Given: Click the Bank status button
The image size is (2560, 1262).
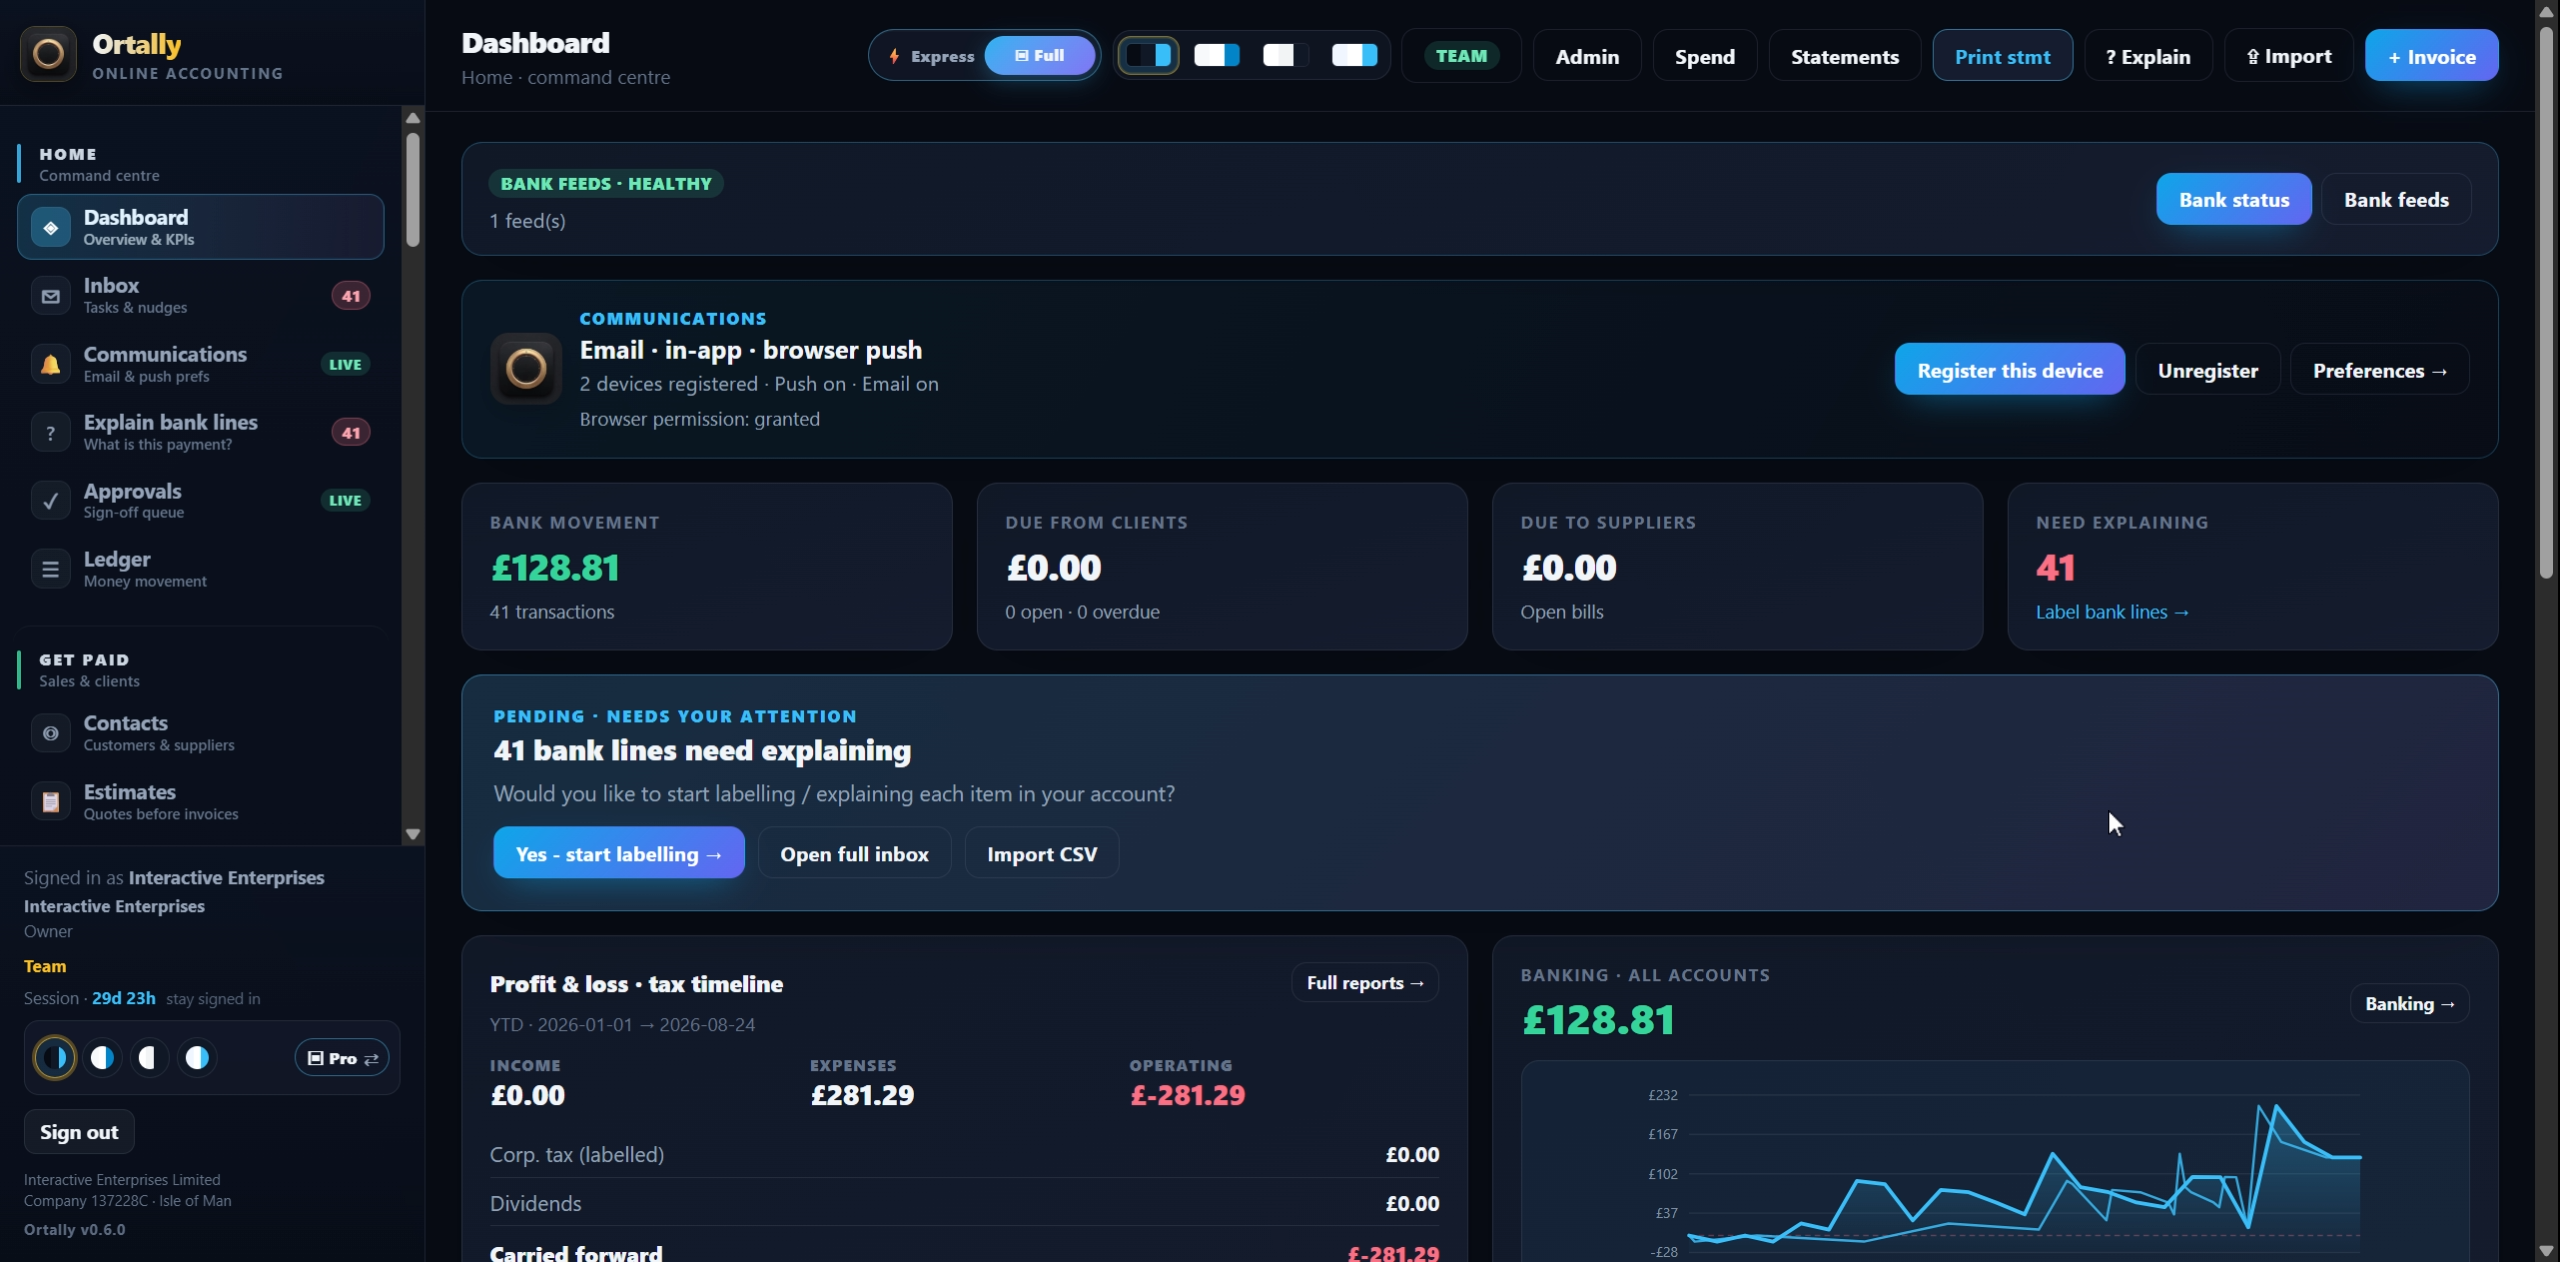Looking at the screenshot, I should [2234, 200].
